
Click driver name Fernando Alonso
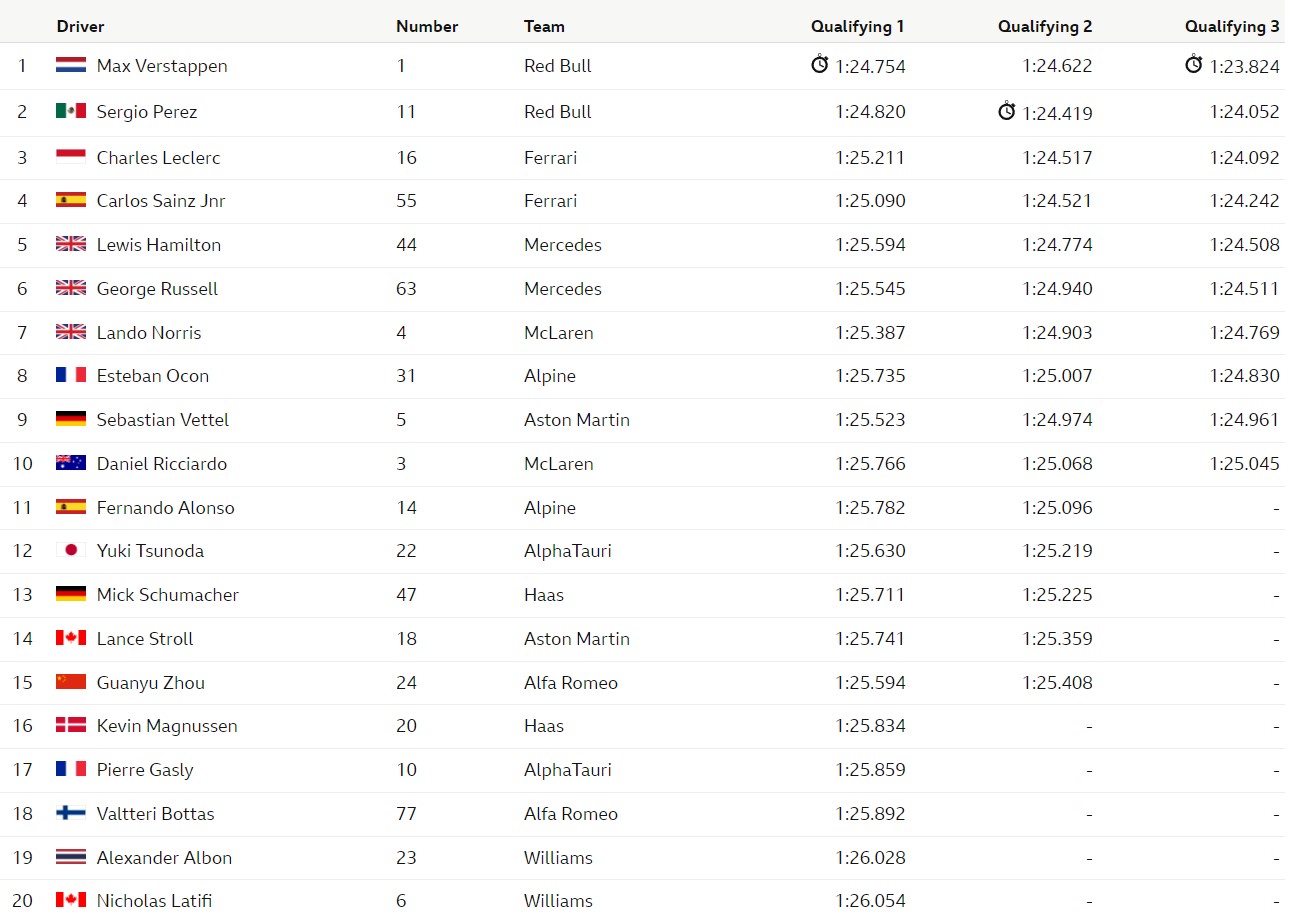click(166, 508)
